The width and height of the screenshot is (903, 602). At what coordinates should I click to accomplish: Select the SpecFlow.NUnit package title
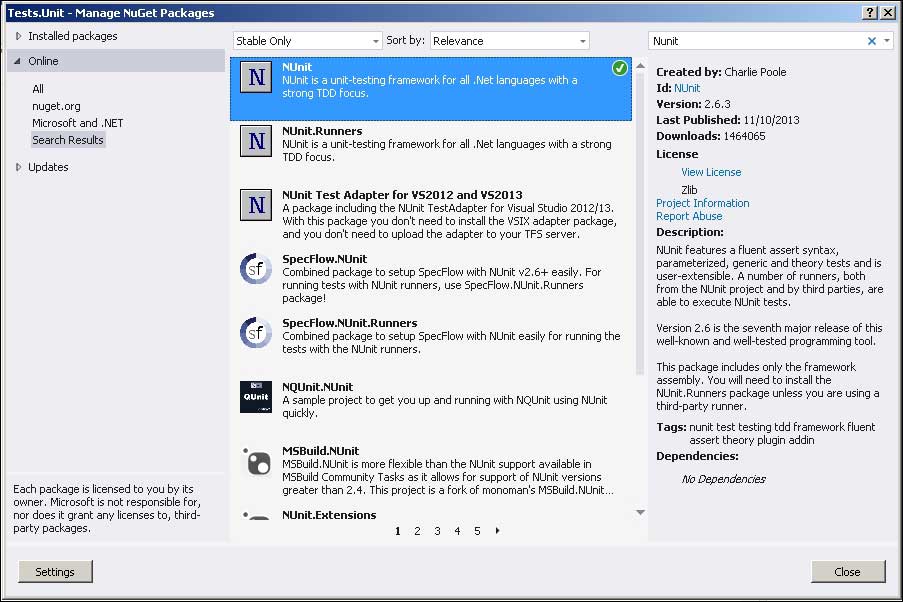324,259
